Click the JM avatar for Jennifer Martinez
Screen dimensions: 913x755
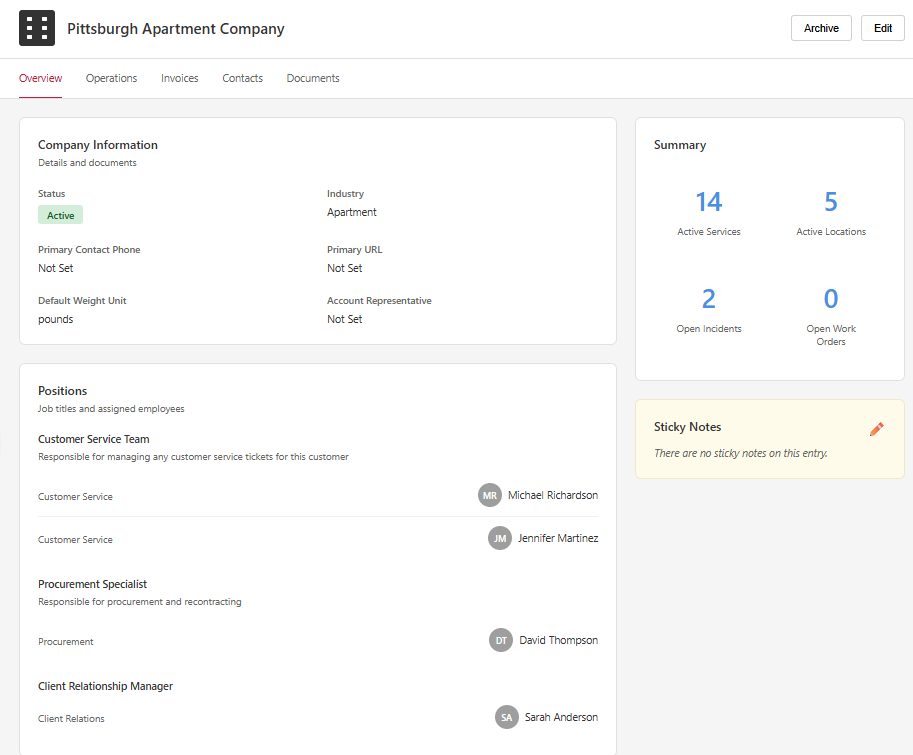click(500, 538)
